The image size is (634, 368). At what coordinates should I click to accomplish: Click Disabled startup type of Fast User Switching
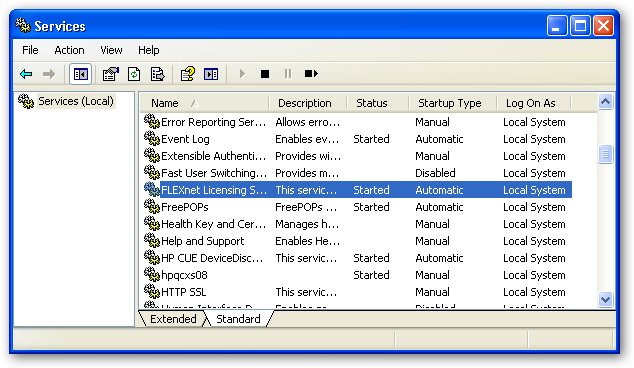pyautogui.click(x=435, y=173)
